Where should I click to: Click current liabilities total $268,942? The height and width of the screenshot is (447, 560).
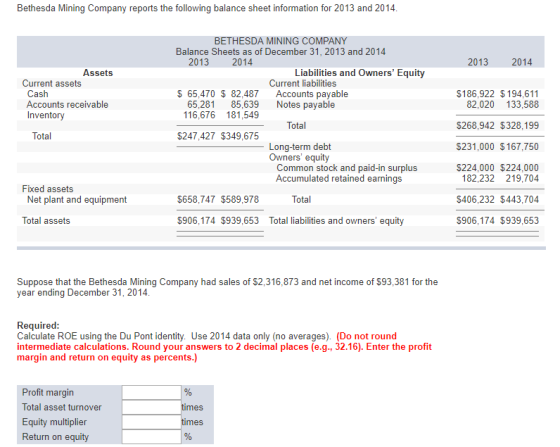[x=475, y=126]
